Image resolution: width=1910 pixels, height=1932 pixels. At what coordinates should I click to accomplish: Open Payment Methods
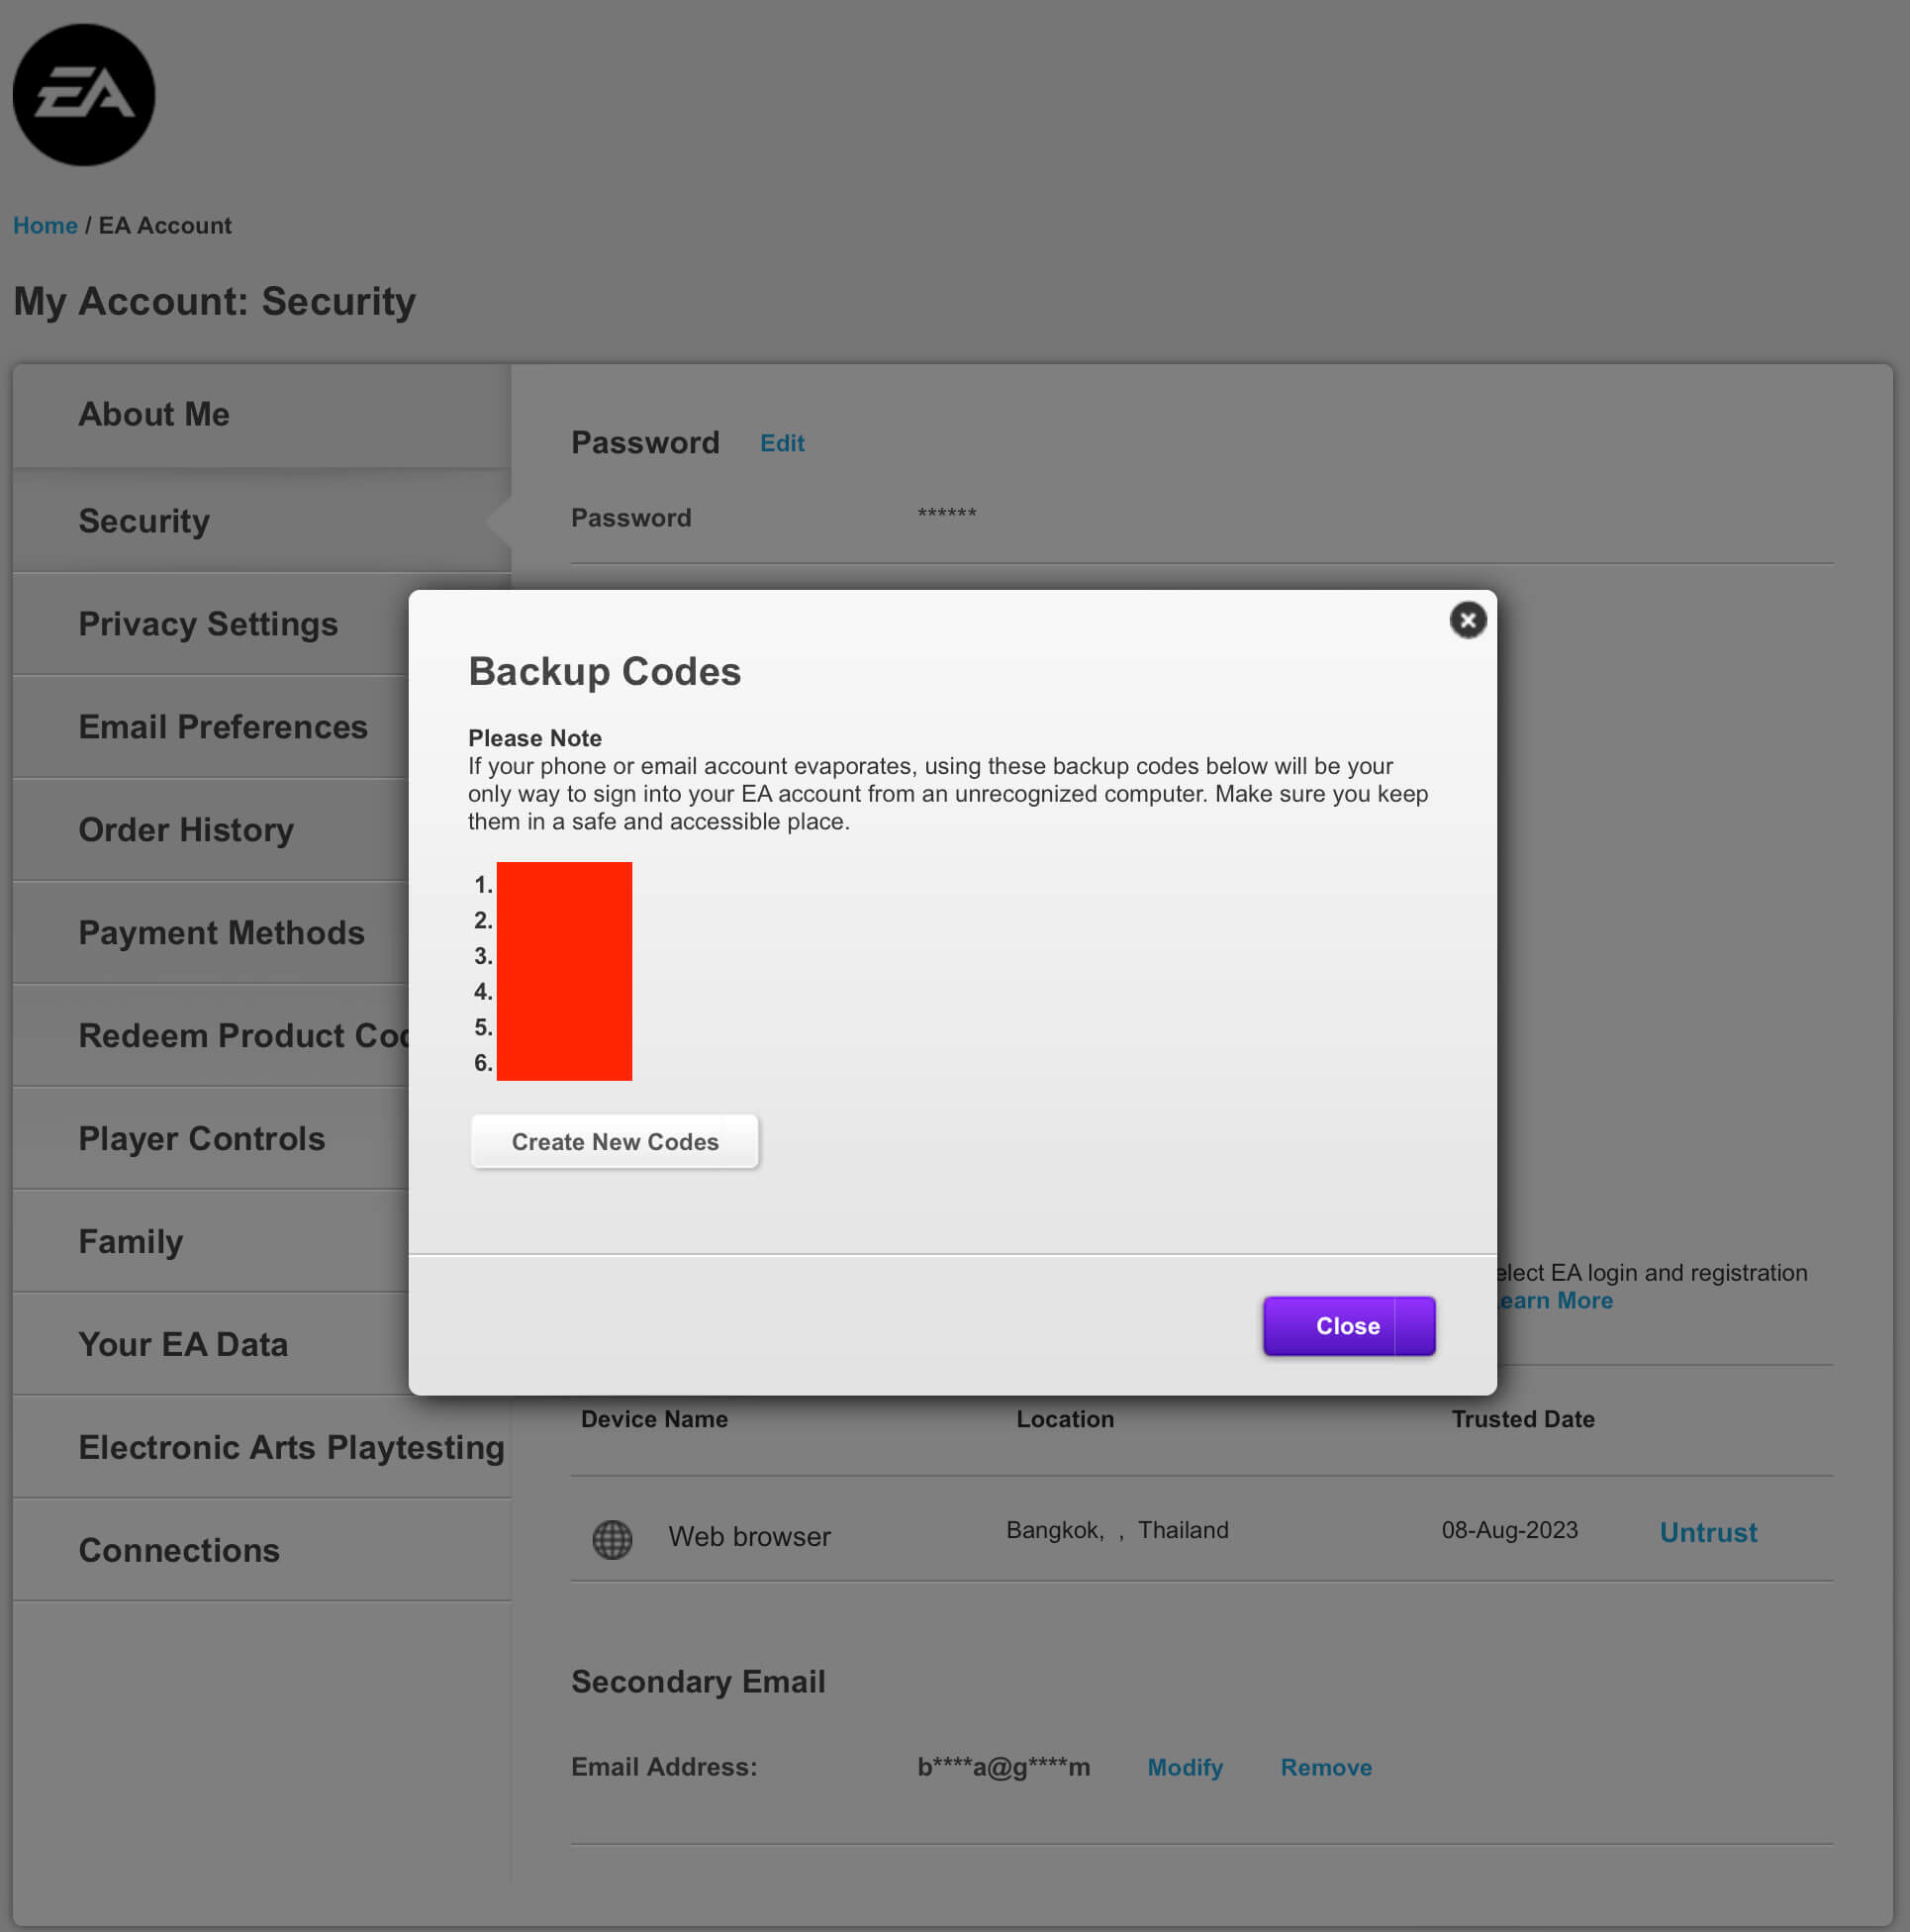click(x=221, y=933)
